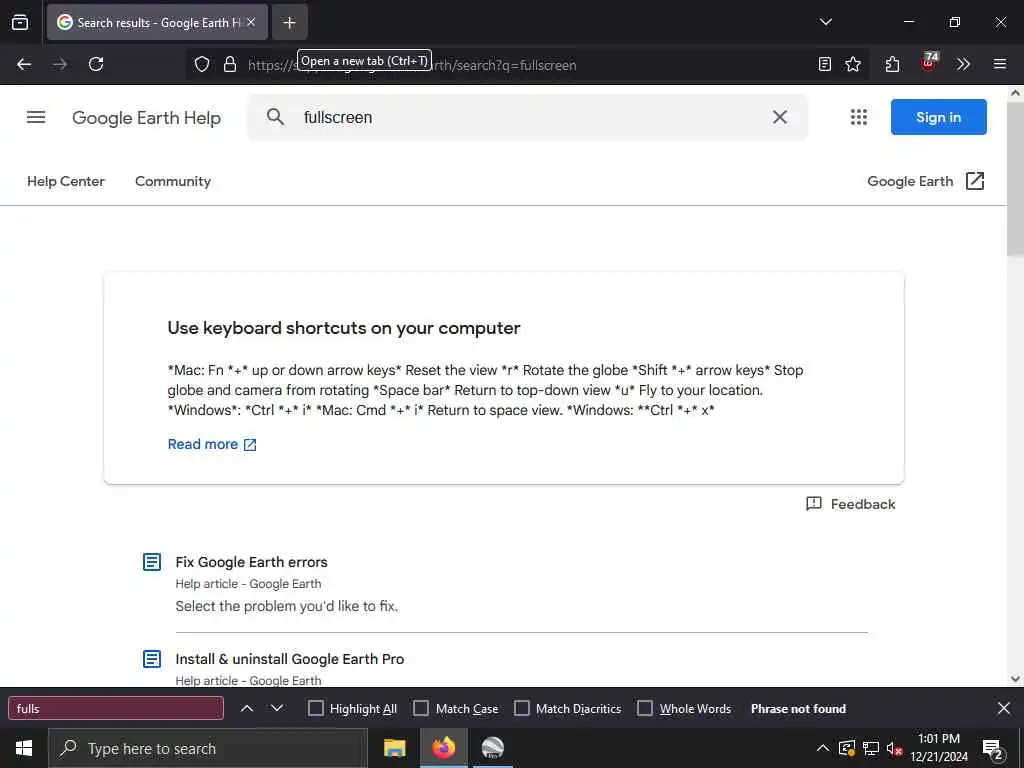Enable Whole Words checkbox
1024x768 pixels.
[x=645, y=709]
